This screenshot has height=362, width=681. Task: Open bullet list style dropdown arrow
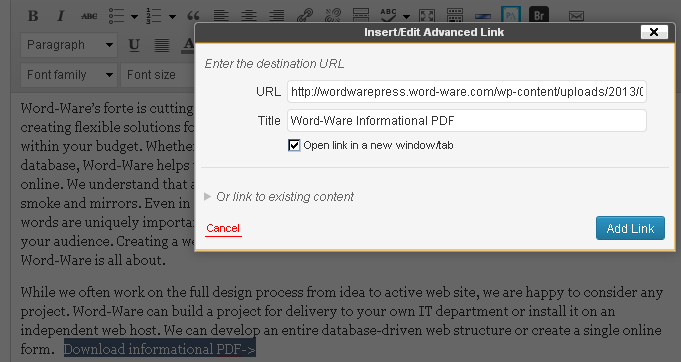pyautogui.click(x=134, y=16)
